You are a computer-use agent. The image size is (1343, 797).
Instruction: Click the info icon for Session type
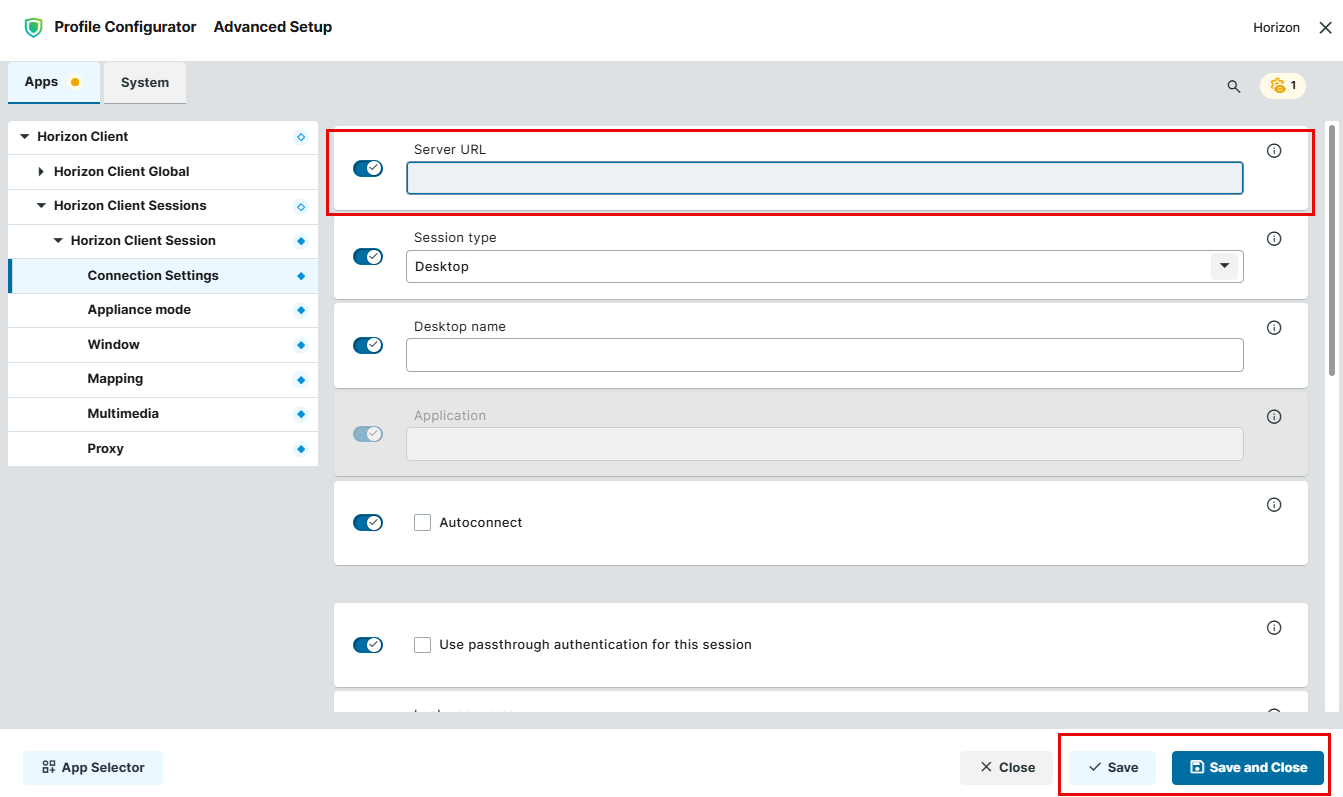pos(1274,239)
